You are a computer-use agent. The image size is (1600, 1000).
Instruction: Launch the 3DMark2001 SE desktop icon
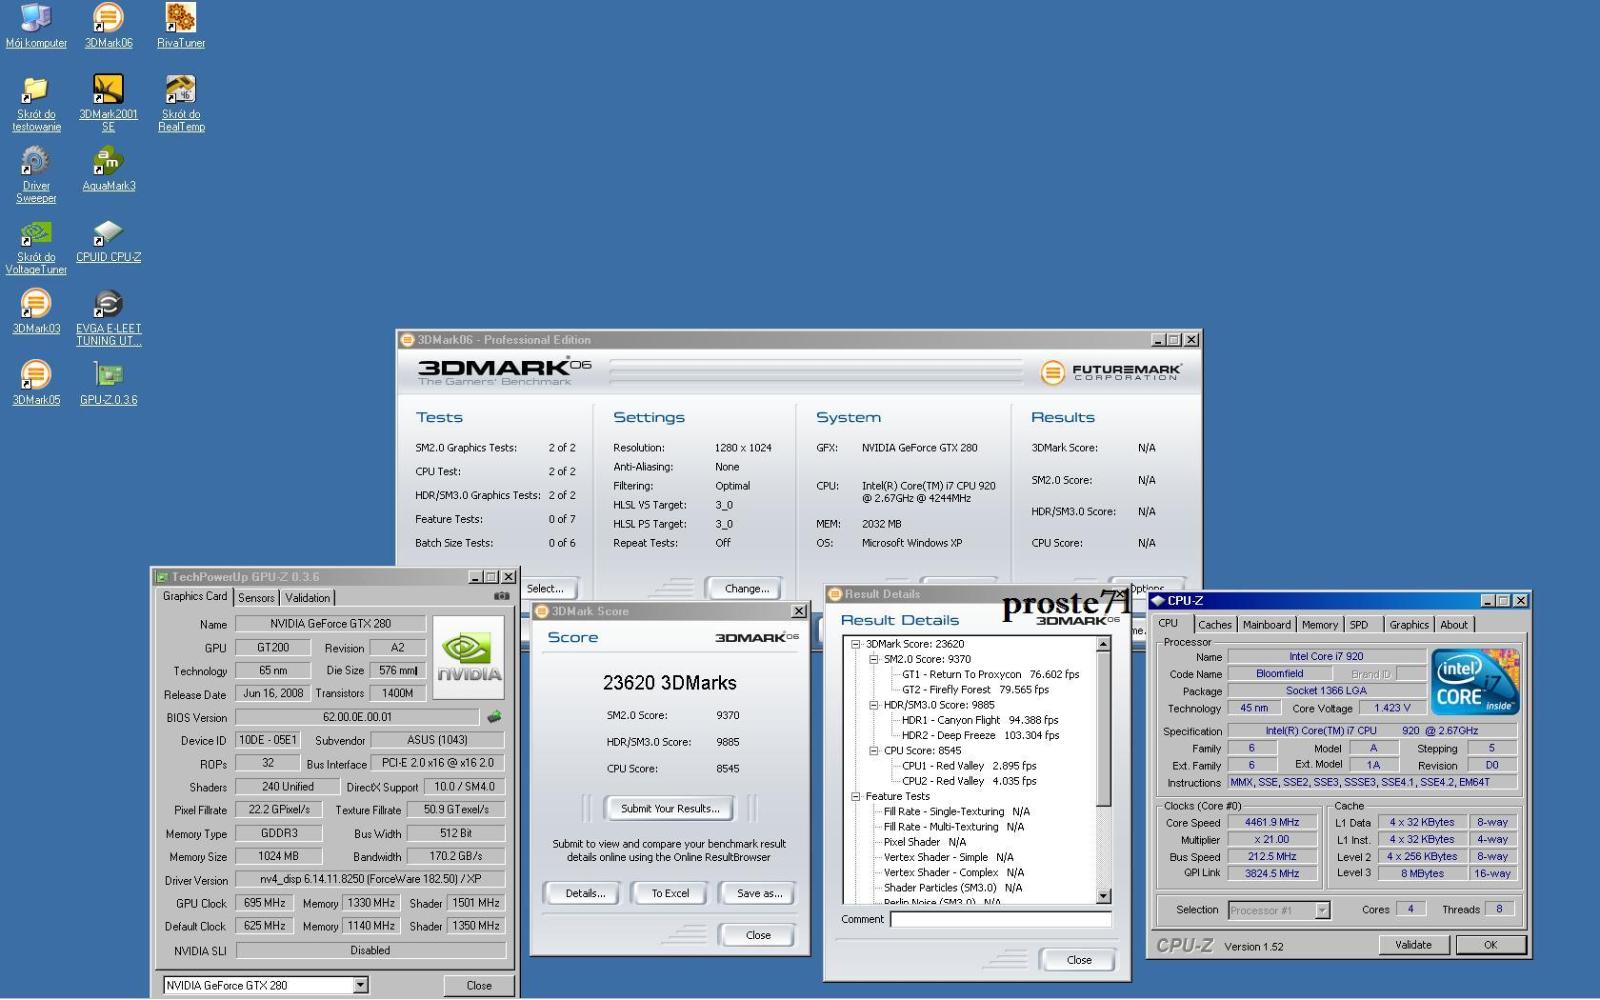(108, 103)
